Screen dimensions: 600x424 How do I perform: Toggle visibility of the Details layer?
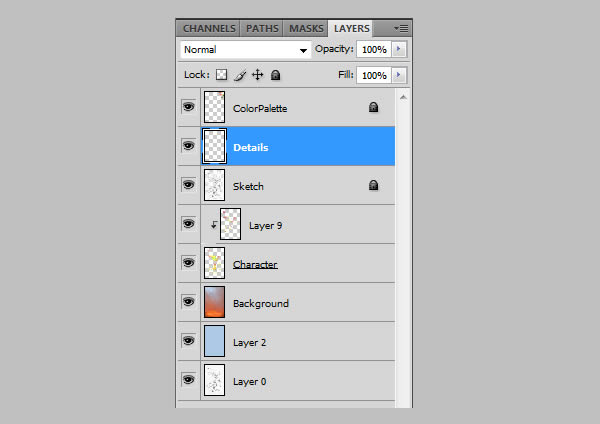(188, 145)
